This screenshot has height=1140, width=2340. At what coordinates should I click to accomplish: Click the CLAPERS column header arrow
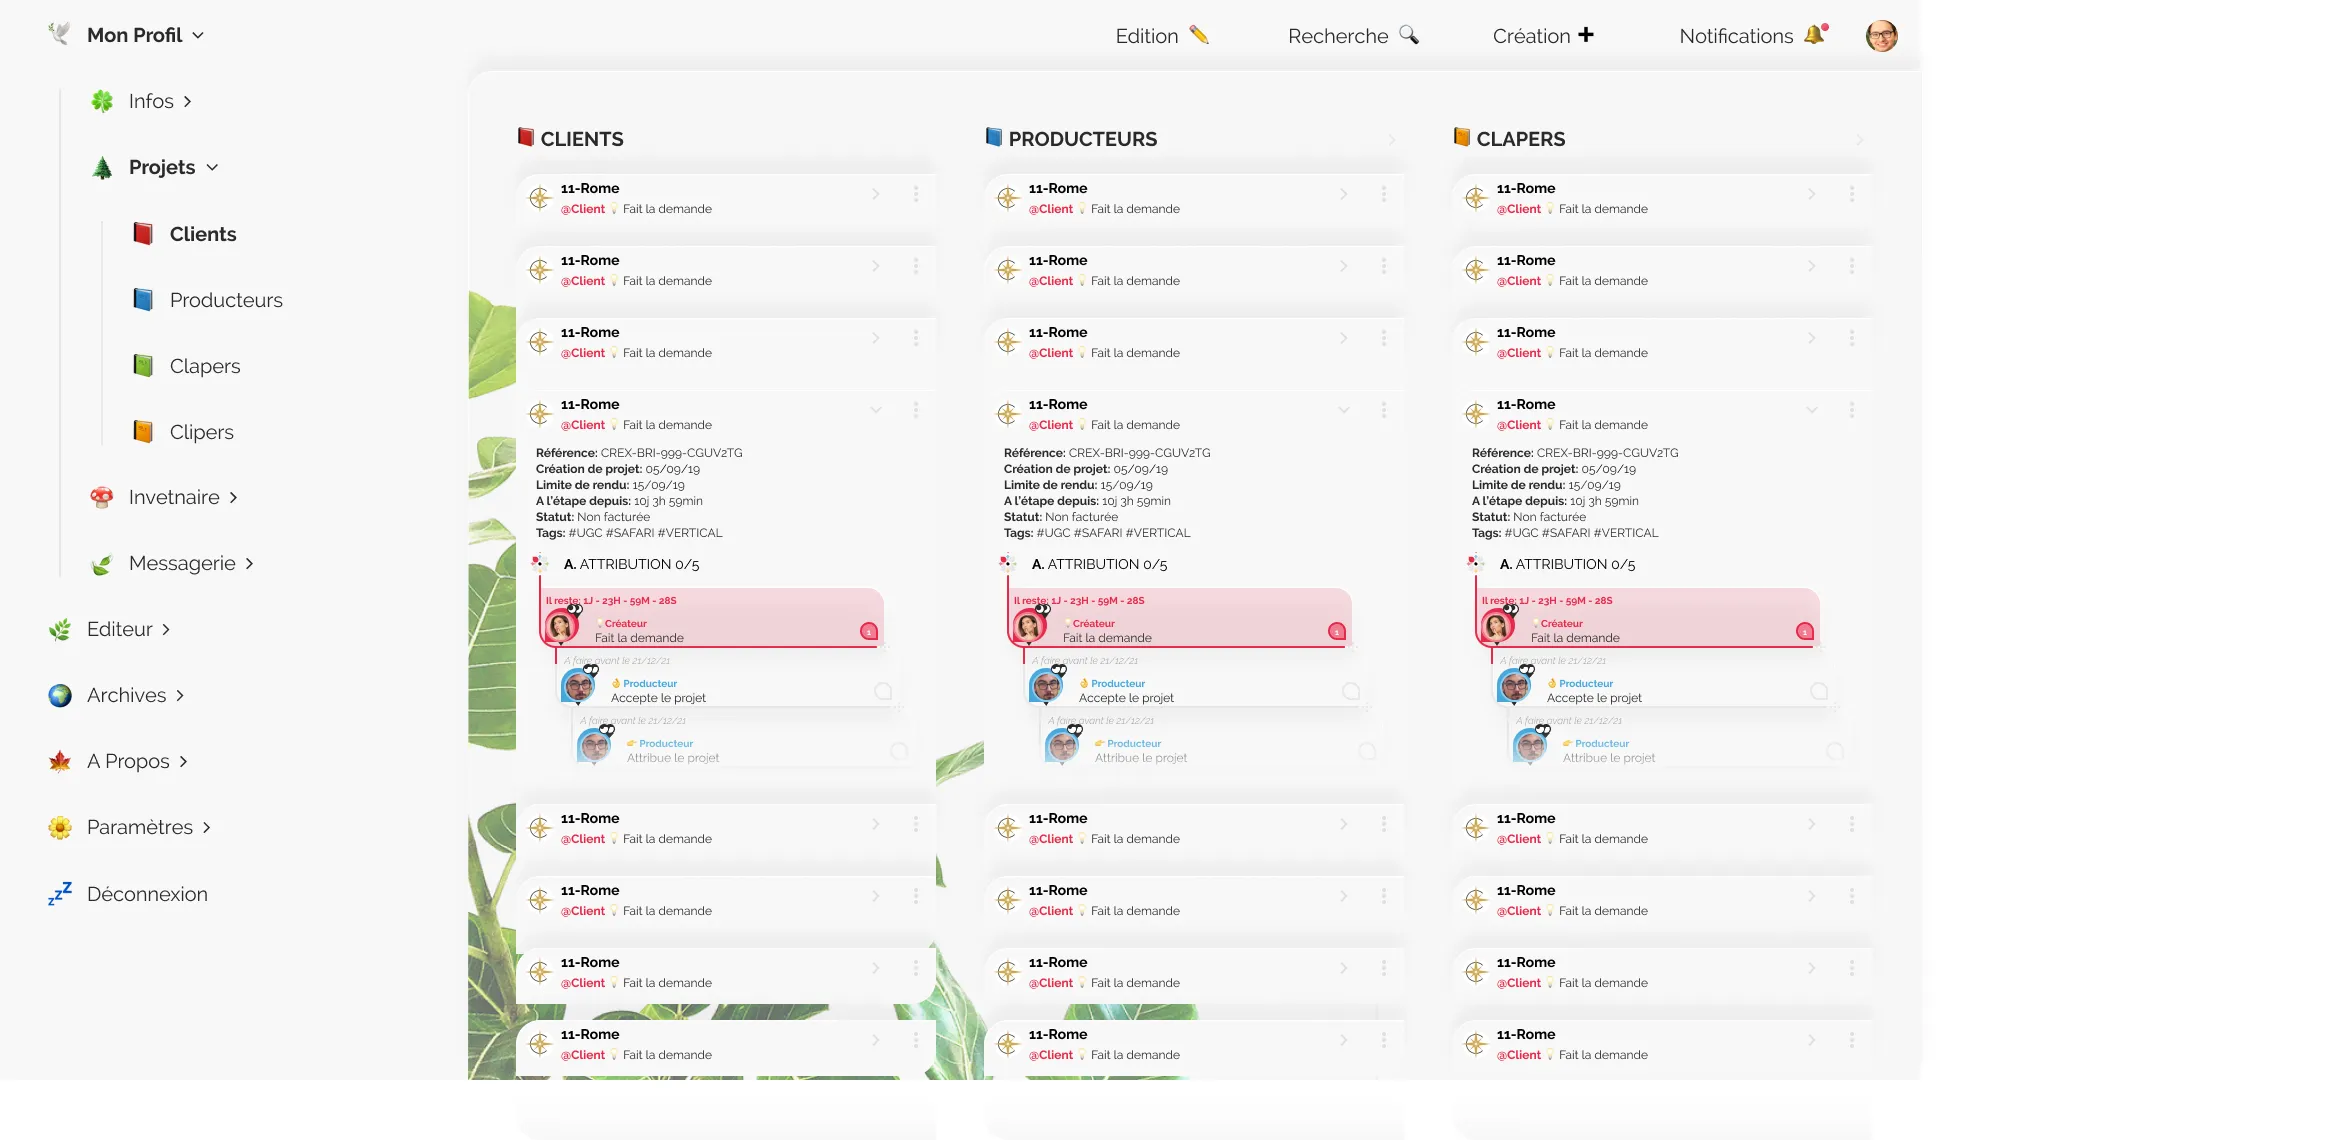coord(1860,139)
